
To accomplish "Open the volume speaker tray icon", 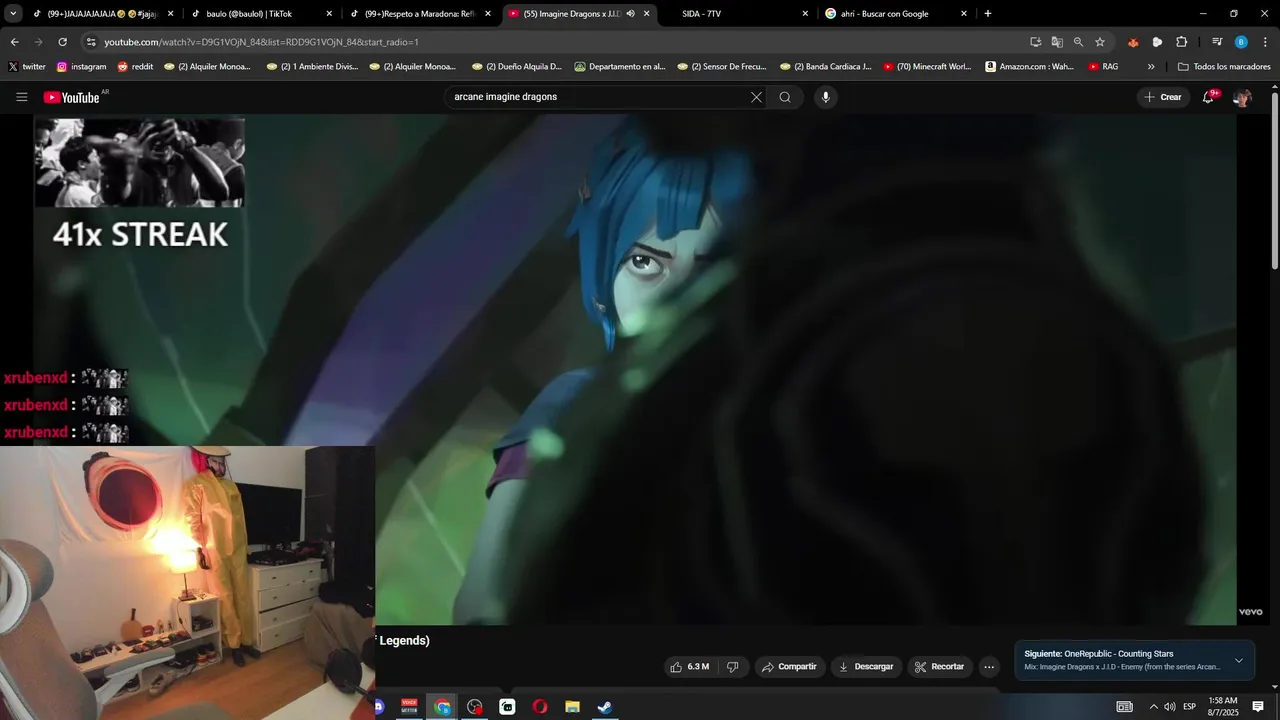I will (1170, 707).
